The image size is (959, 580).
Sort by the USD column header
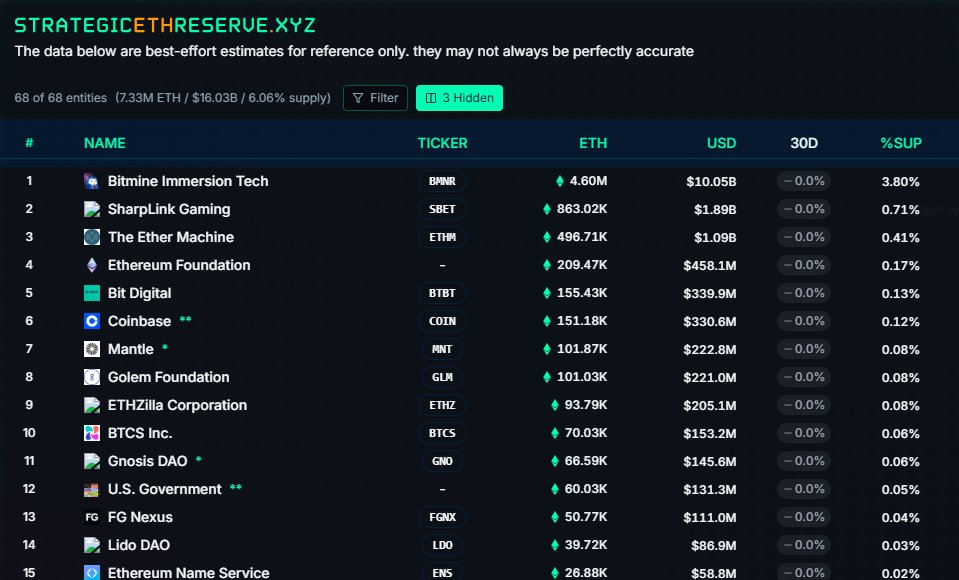point(722,143)
